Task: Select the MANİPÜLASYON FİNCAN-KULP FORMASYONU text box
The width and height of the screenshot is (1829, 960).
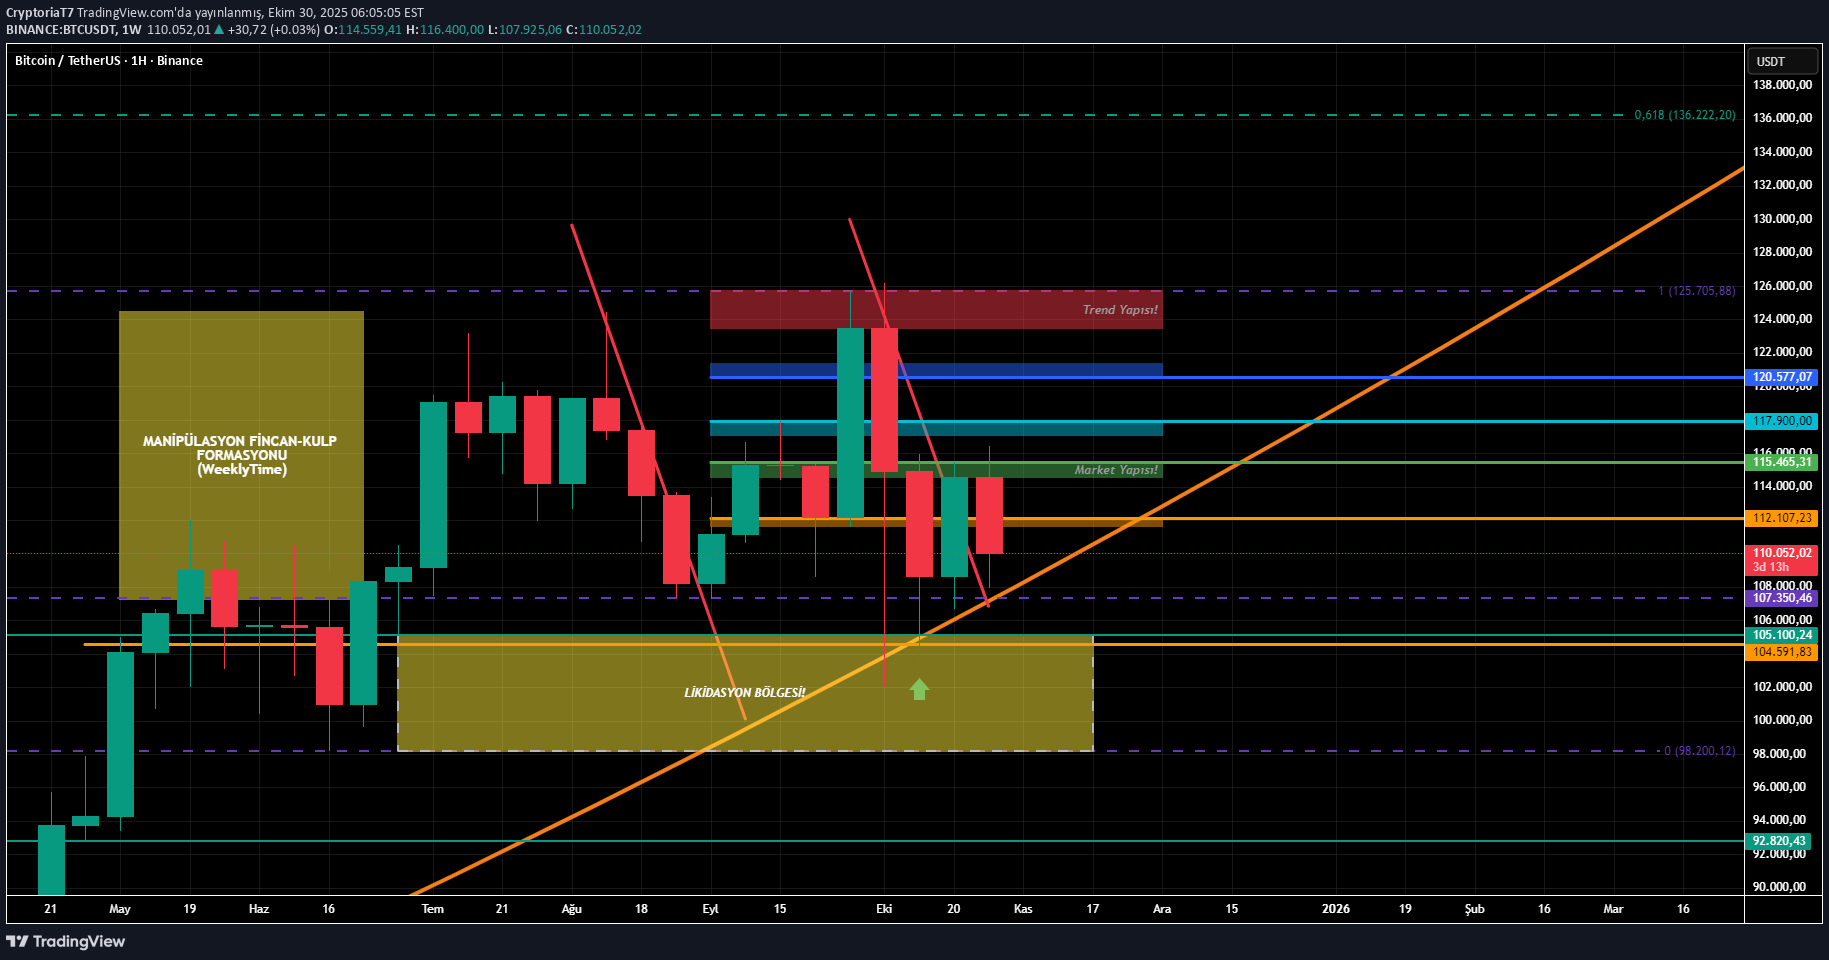Action: 240,455
